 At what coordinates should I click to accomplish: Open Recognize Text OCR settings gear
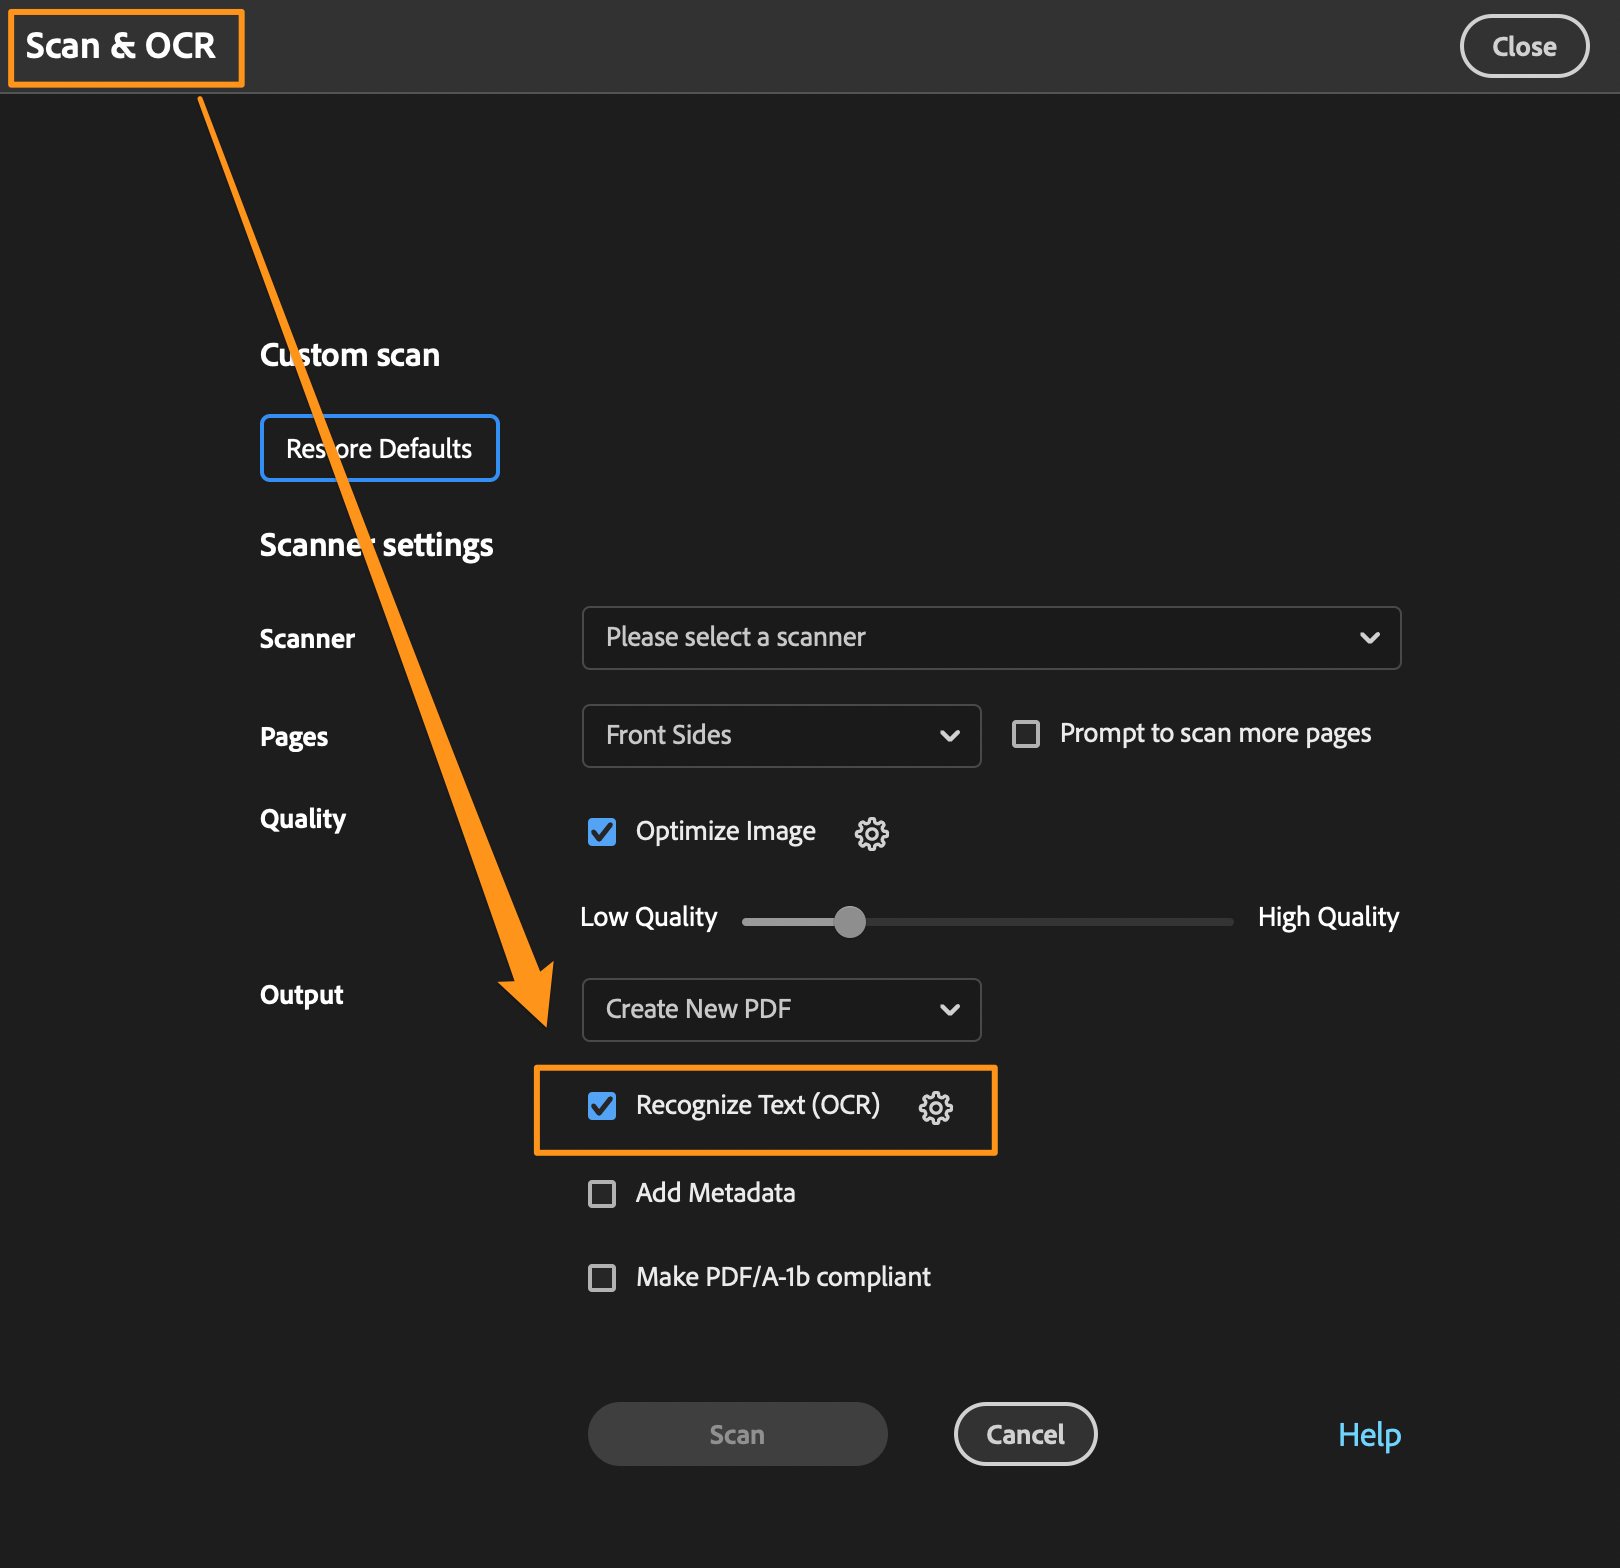[x=935, y=1107]
